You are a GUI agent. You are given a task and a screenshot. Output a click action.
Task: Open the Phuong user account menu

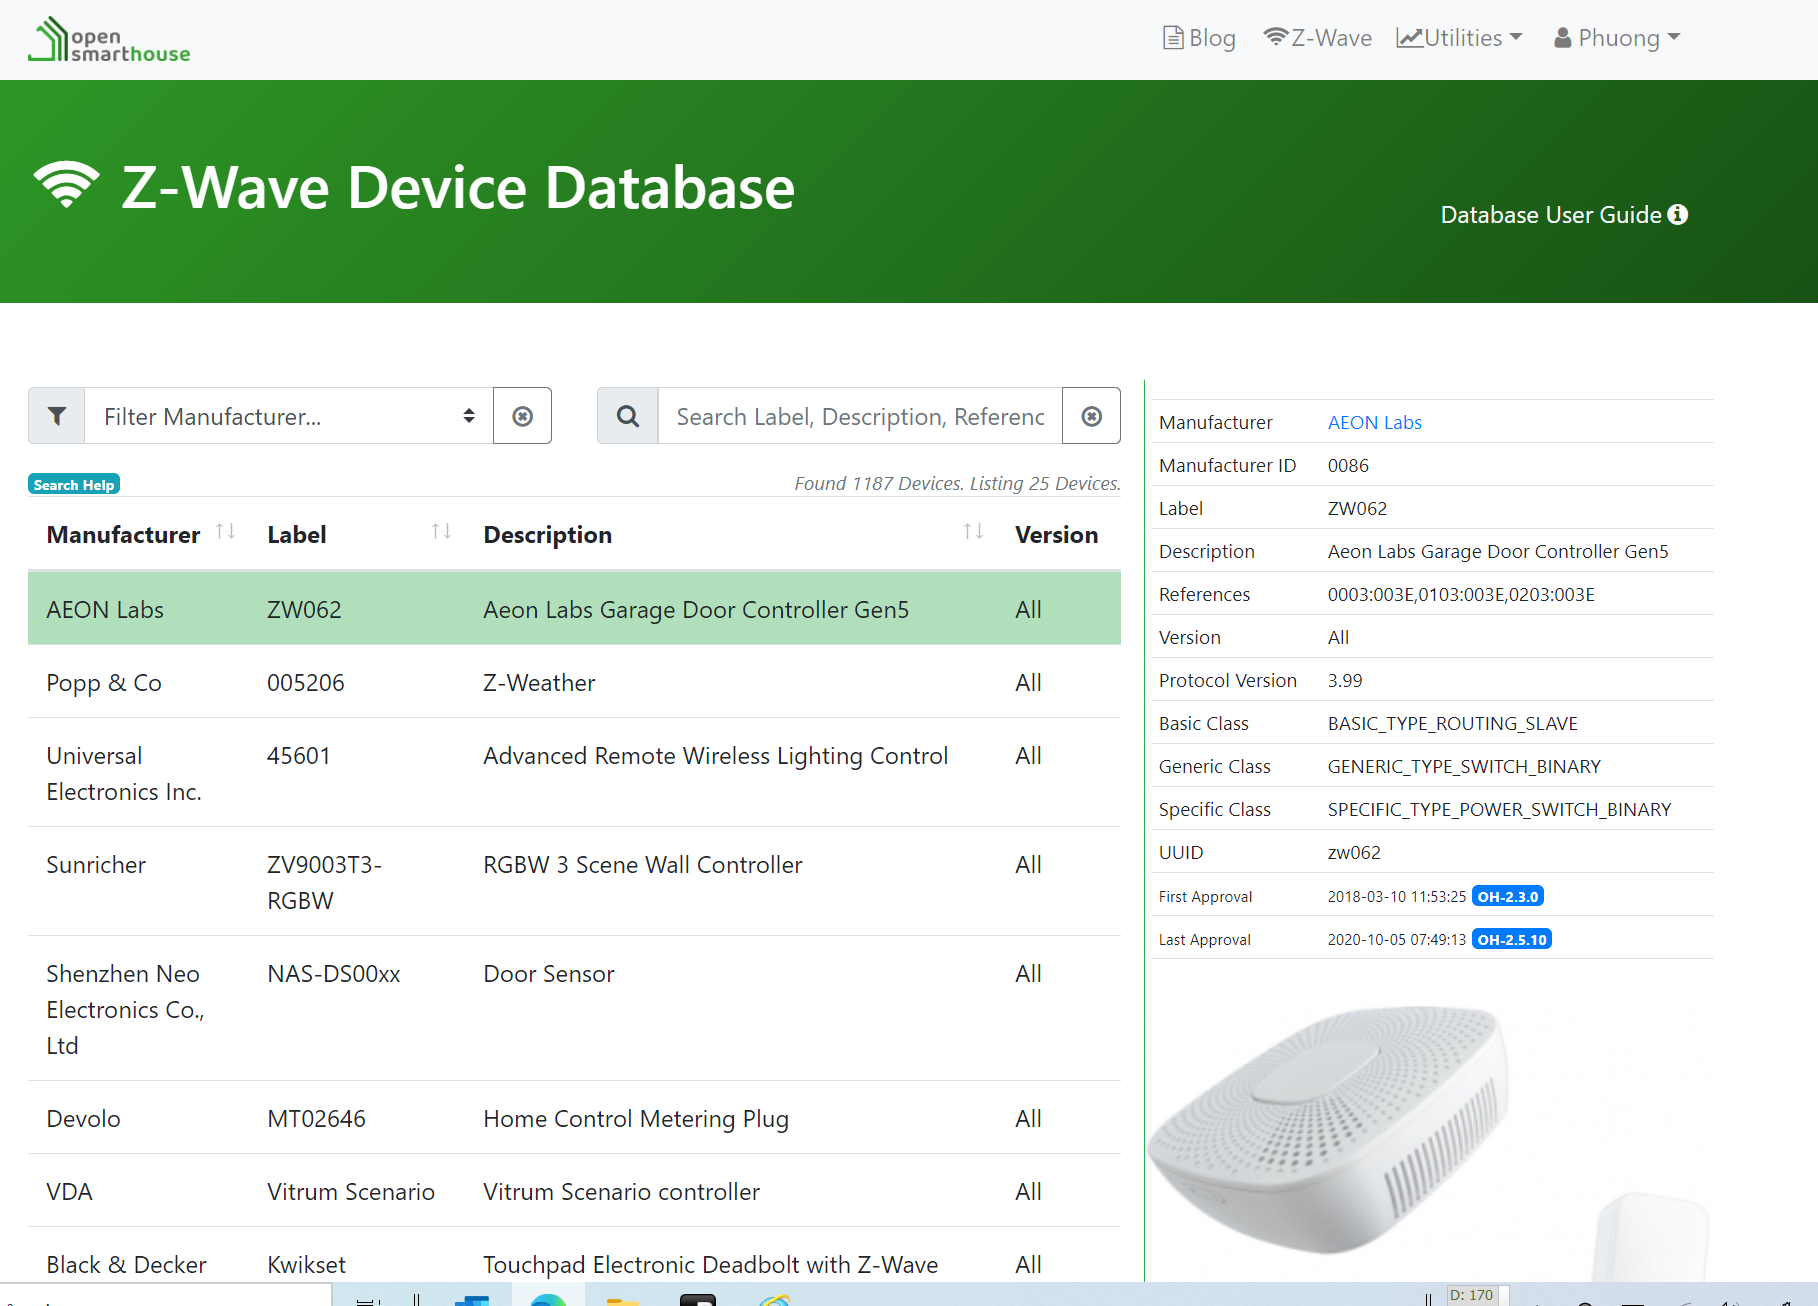point(1617,38)
